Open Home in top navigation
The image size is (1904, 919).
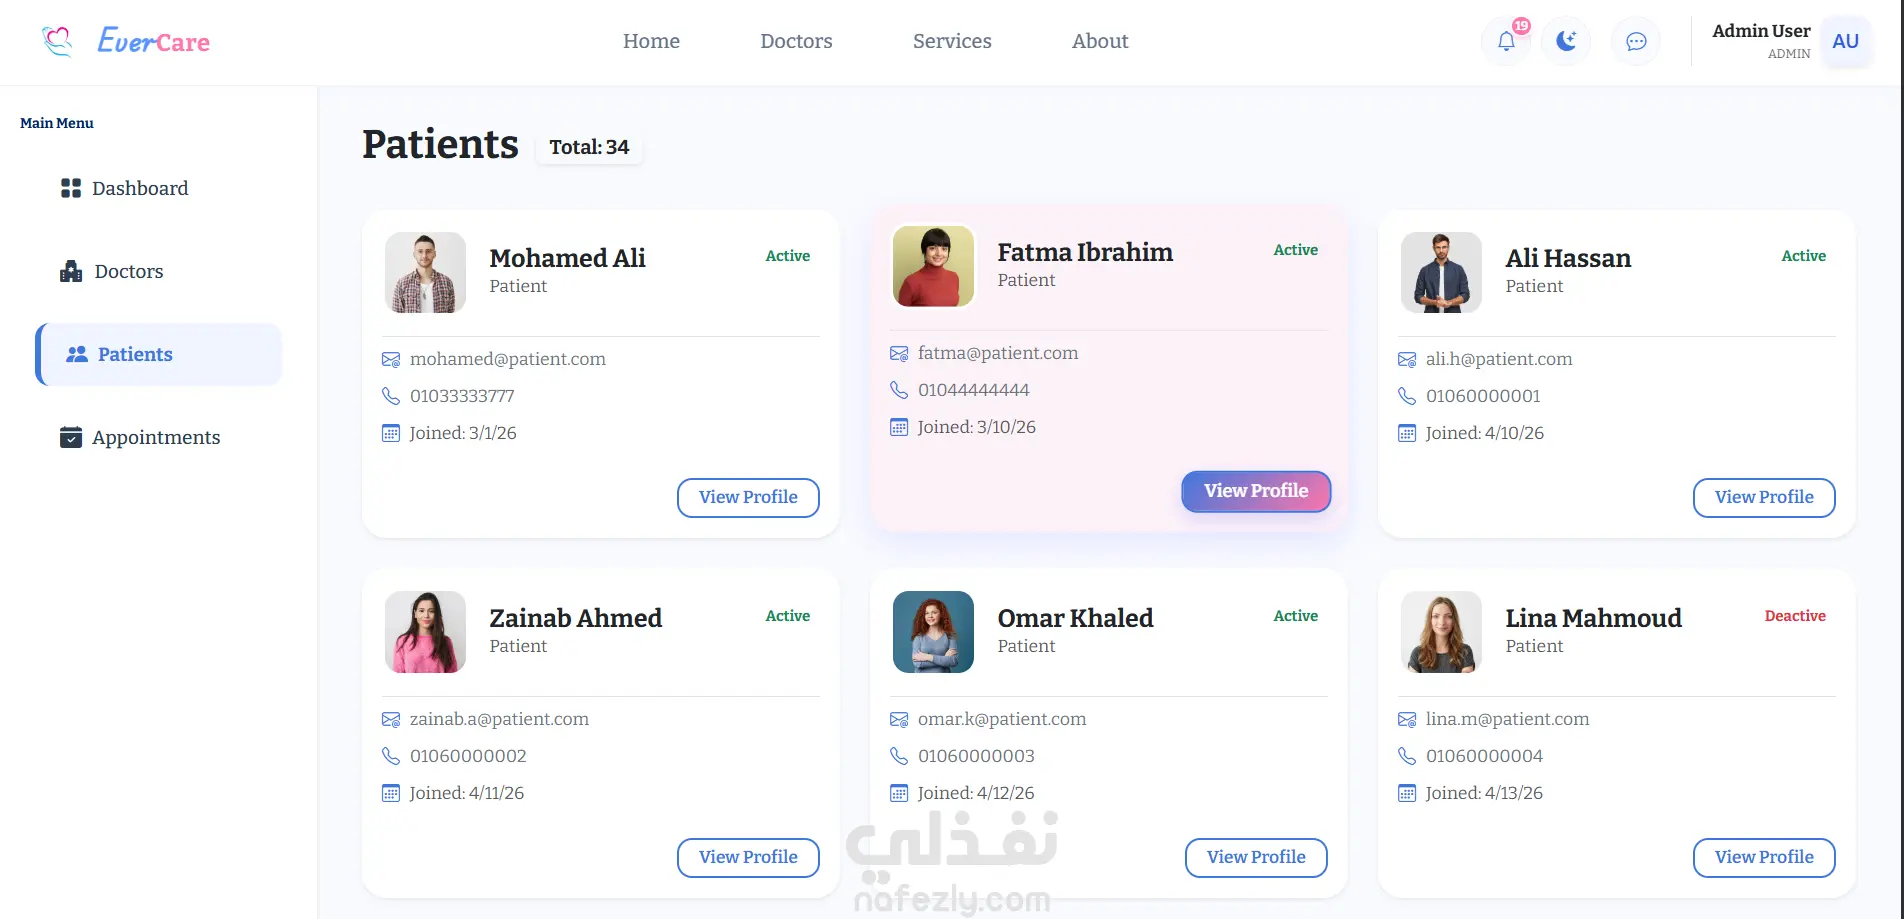(651, 41)
